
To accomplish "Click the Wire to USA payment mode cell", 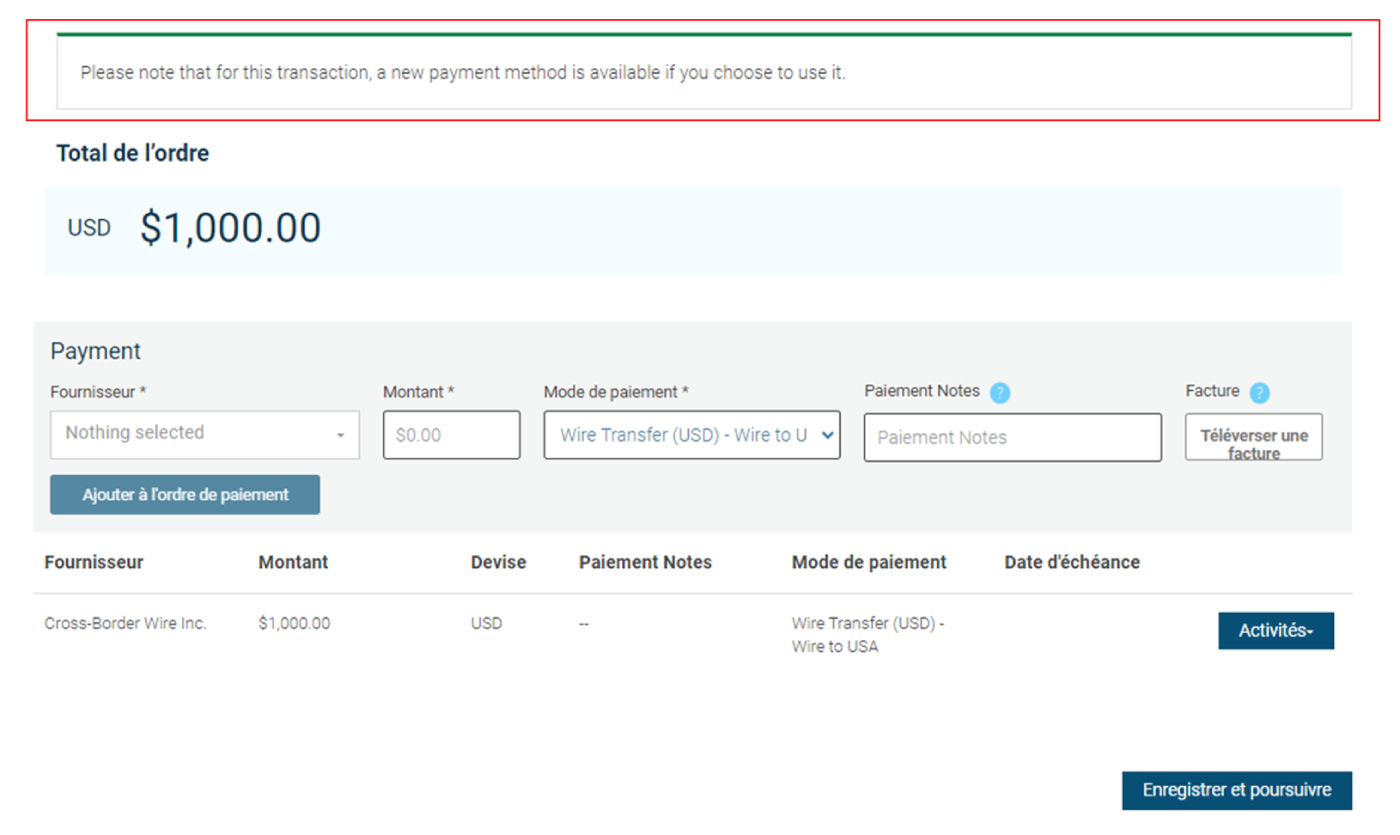I will (867, 634).
